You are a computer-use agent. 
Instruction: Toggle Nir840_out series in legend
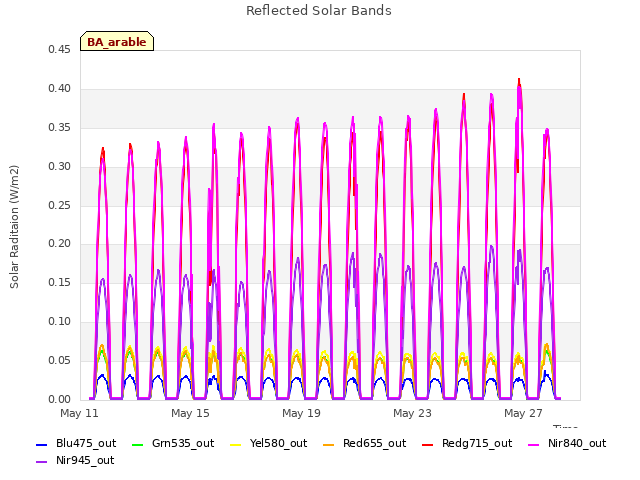(567, 444)
